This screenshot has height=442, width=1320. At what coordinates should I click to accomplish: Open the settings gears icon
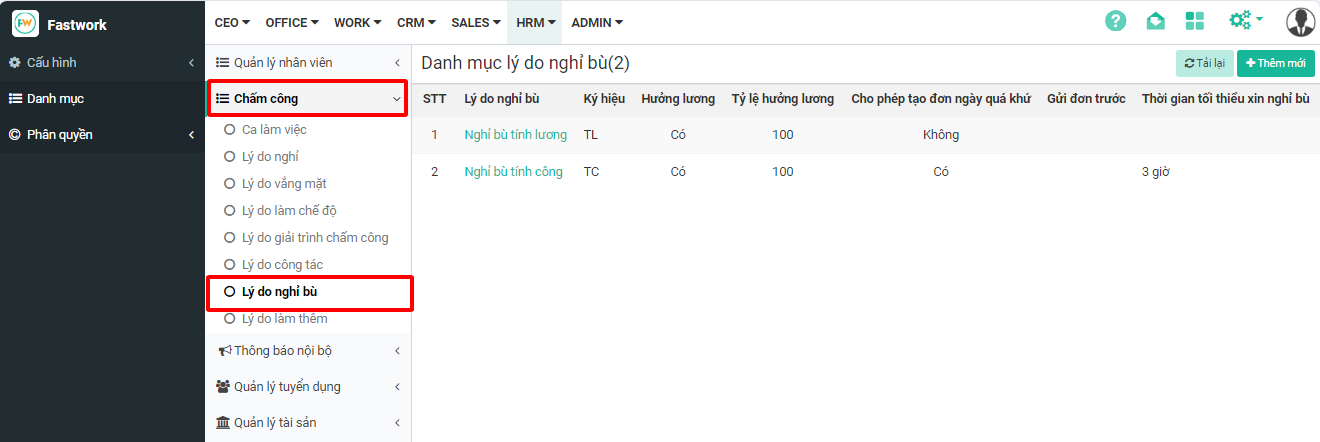pyautogui.click(x=1244, y=21)
